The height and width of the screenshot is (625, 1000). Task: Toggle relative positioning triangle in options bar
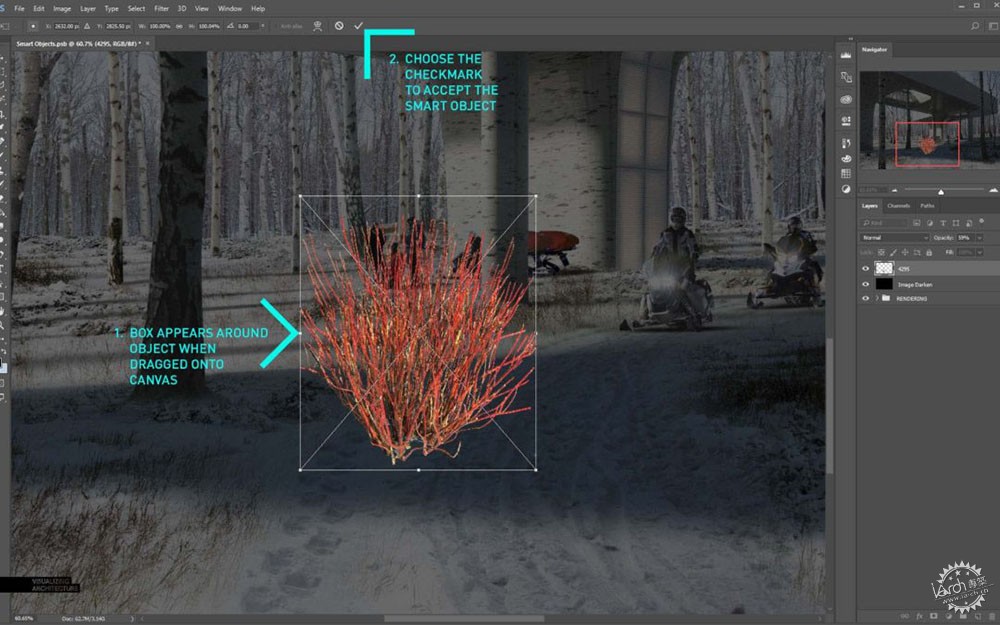click(x=87, y=26)
